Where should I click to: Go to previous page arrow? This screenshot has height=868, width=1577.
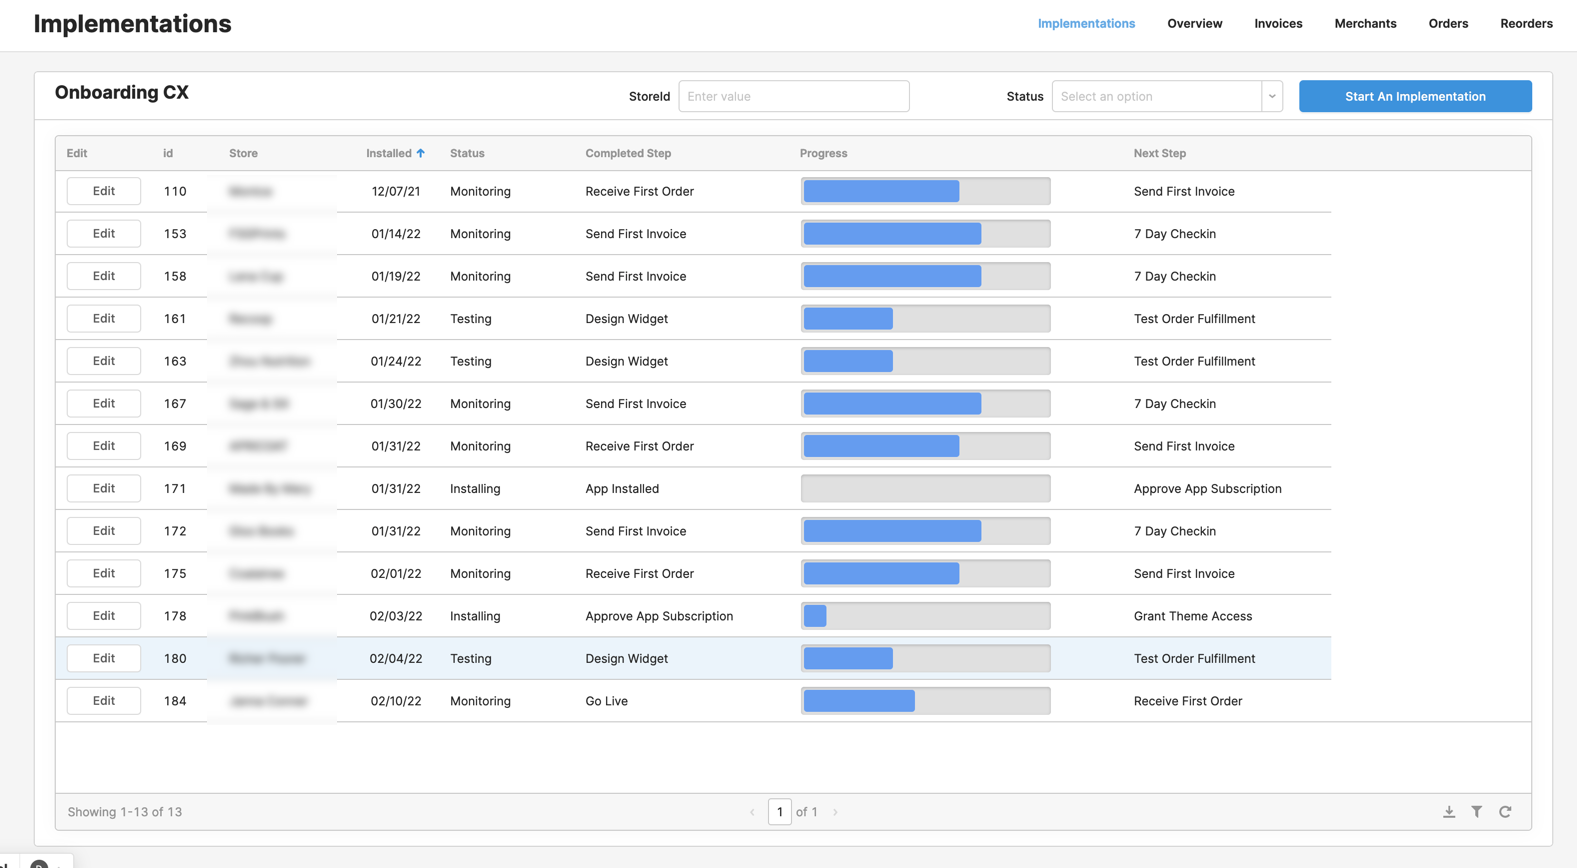[x=752, y=812]
